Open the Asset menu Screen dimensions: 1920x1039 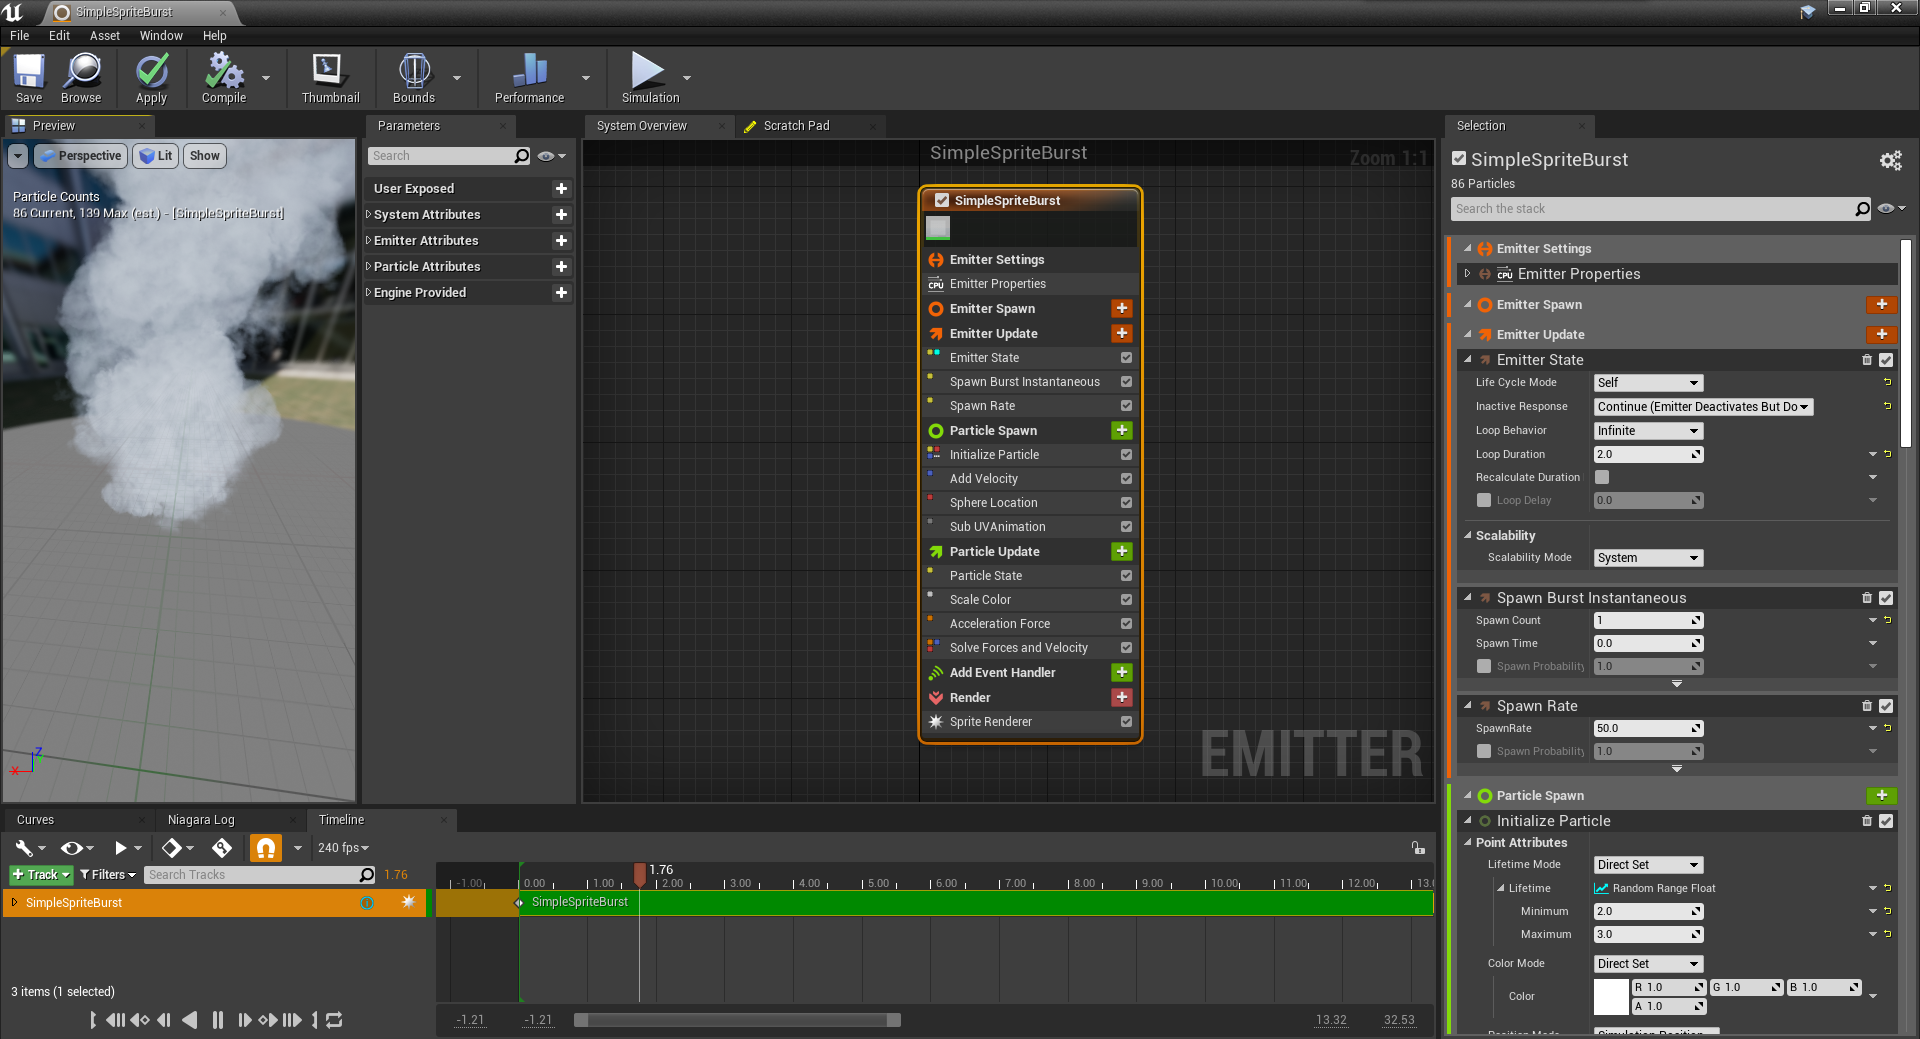[x=105, y=35]
